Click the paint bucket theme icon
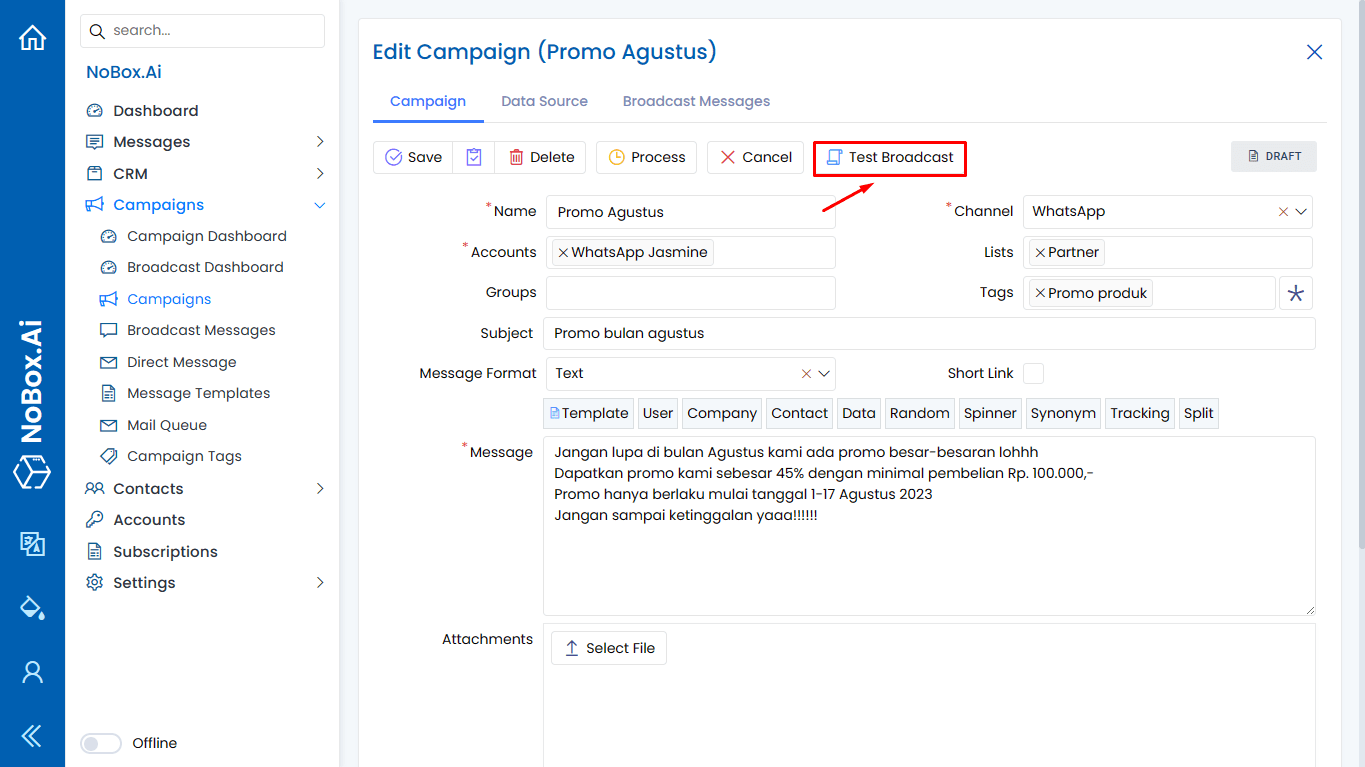 pyautogui.click(x=32, y=607)
